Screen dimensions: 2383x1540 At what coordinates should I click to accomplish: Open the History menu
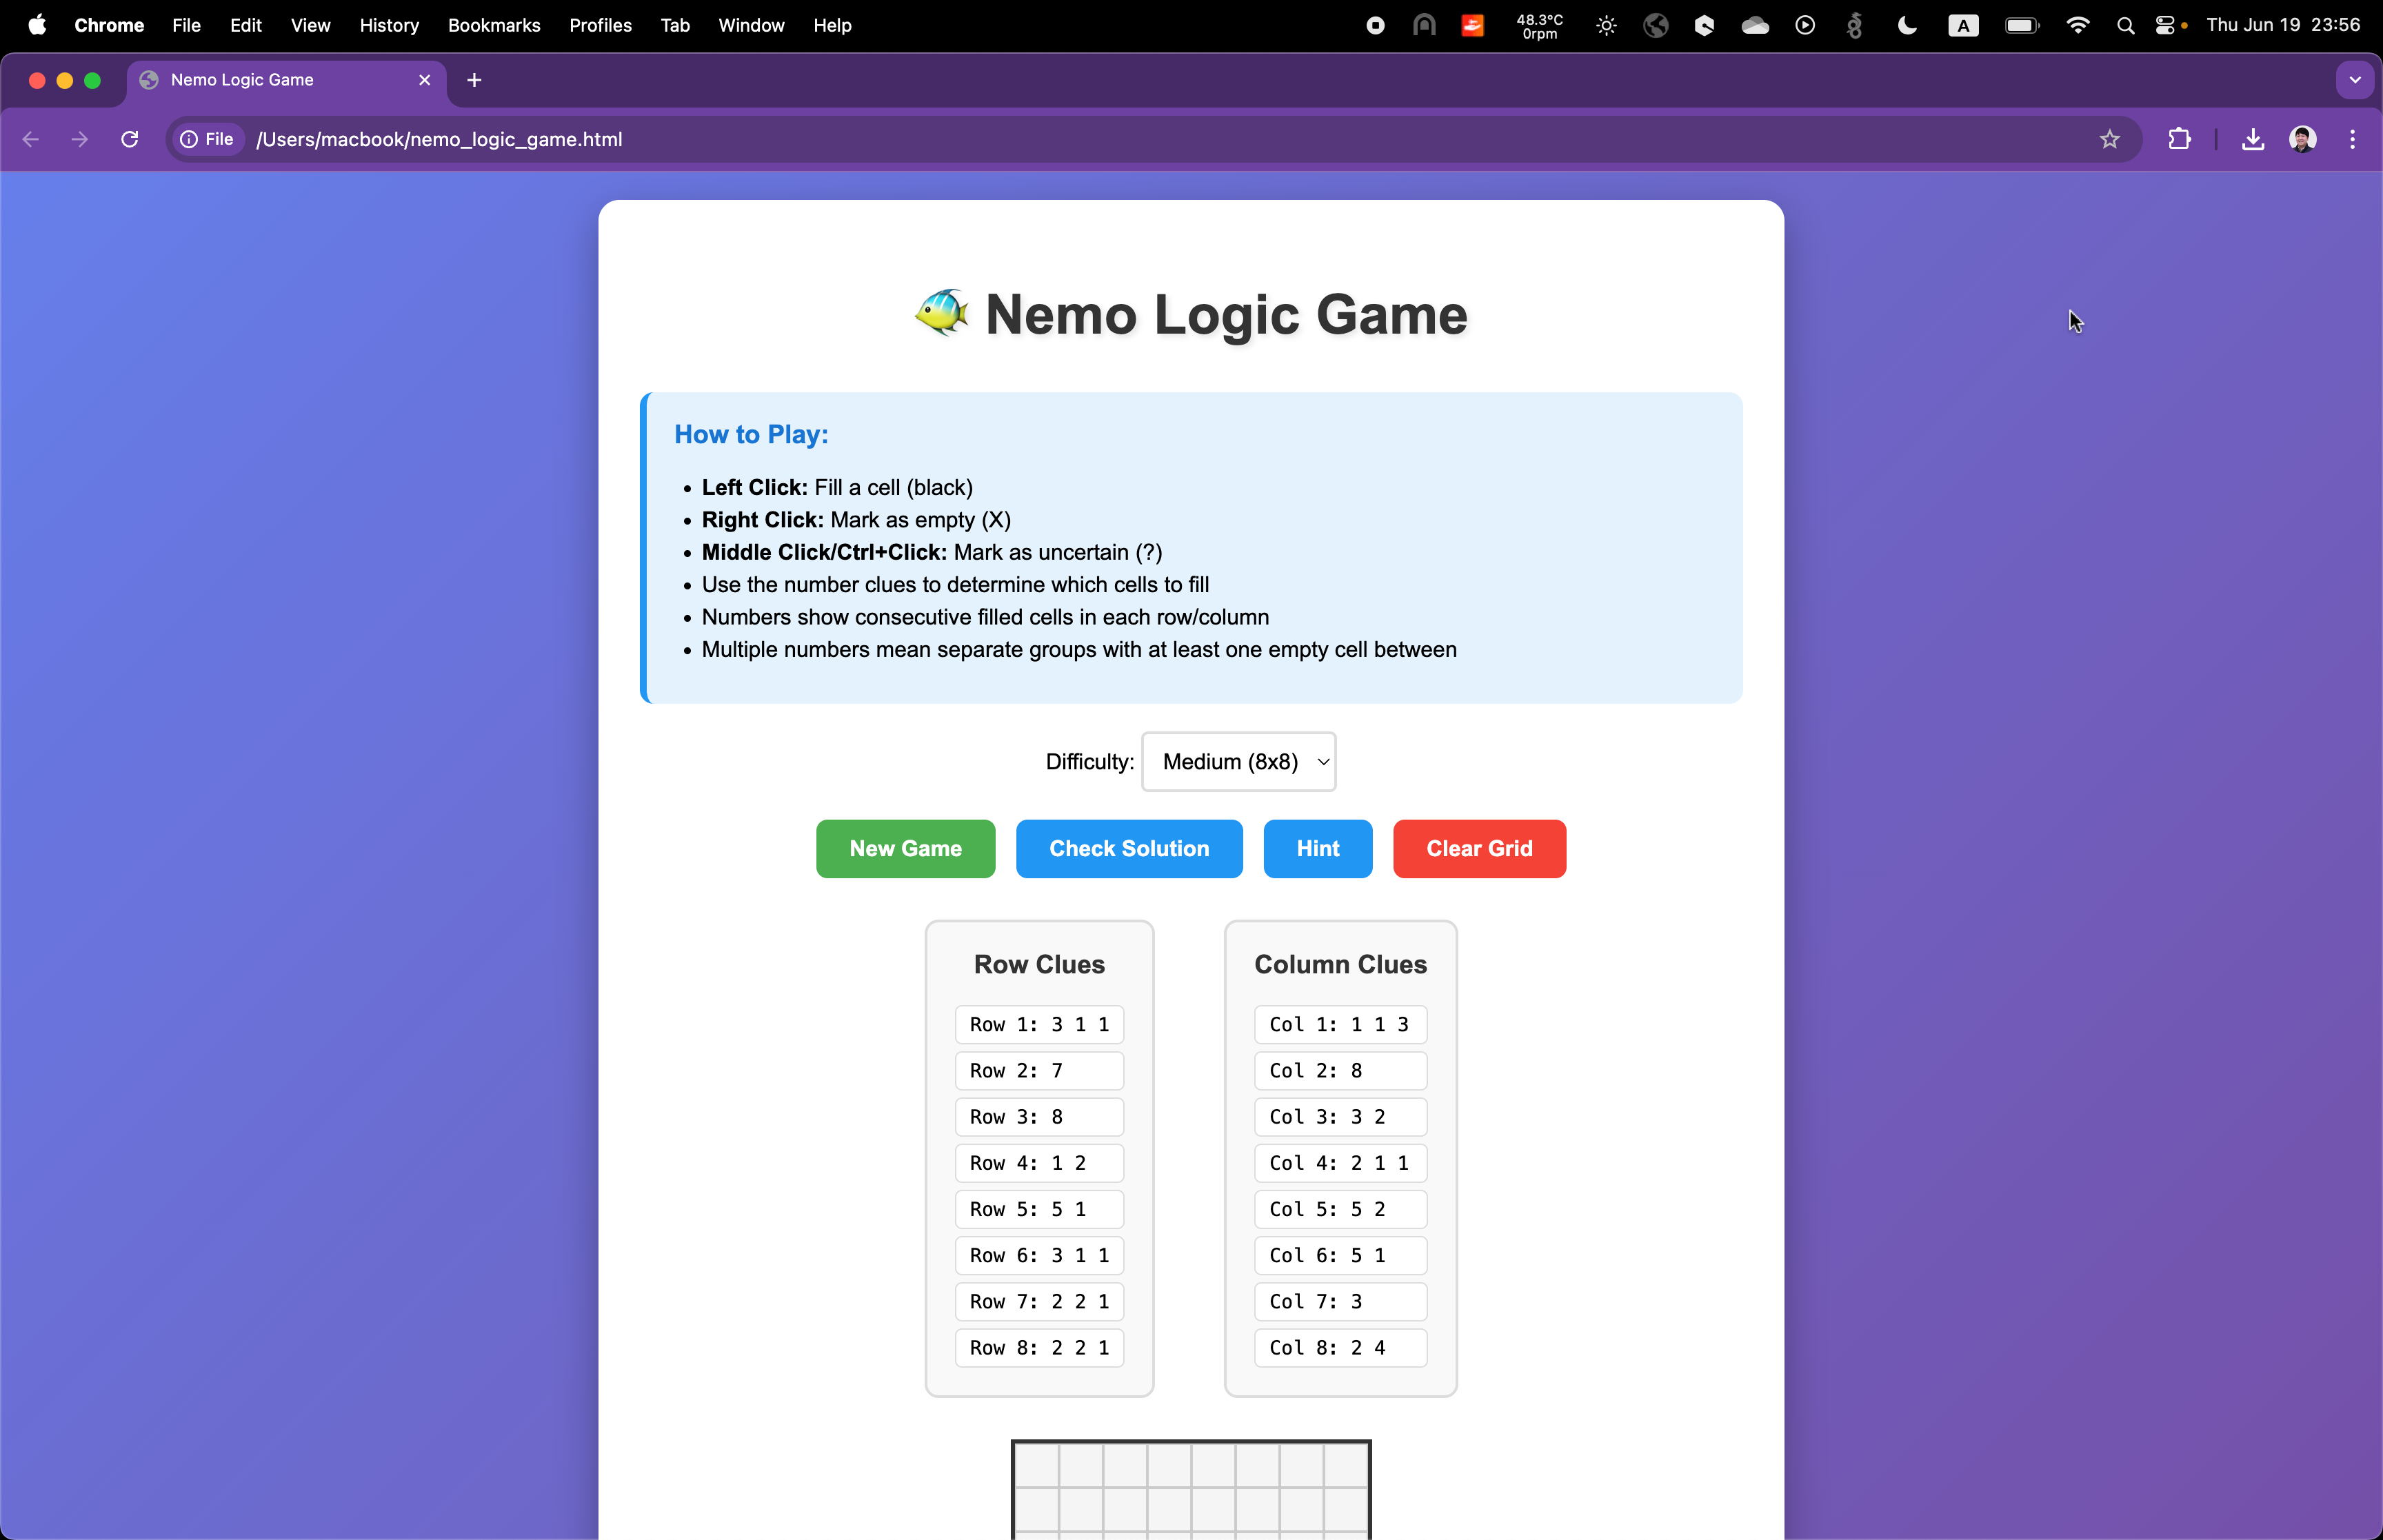click(389, 26)
